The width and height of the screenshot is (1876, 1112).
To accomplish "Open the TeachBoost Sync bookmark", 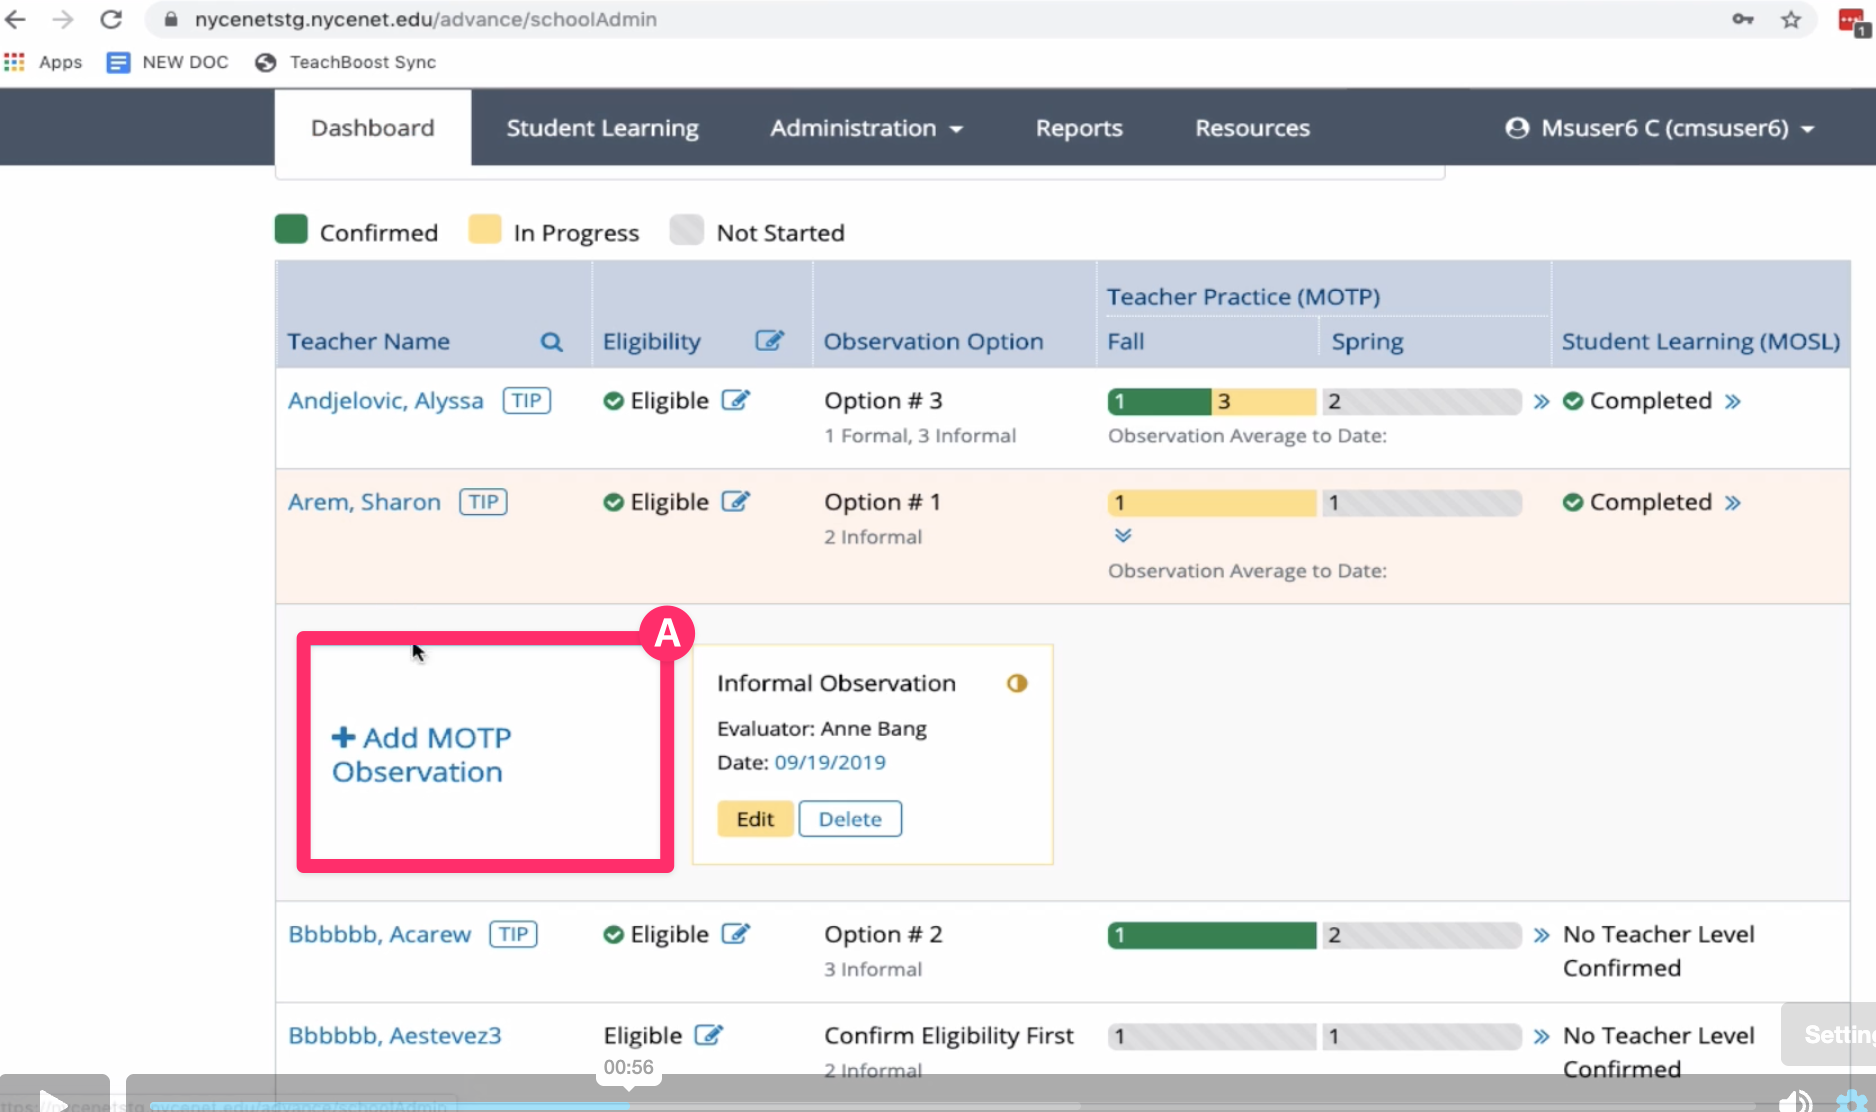I will pyautogui.click(x=346, y=62).
